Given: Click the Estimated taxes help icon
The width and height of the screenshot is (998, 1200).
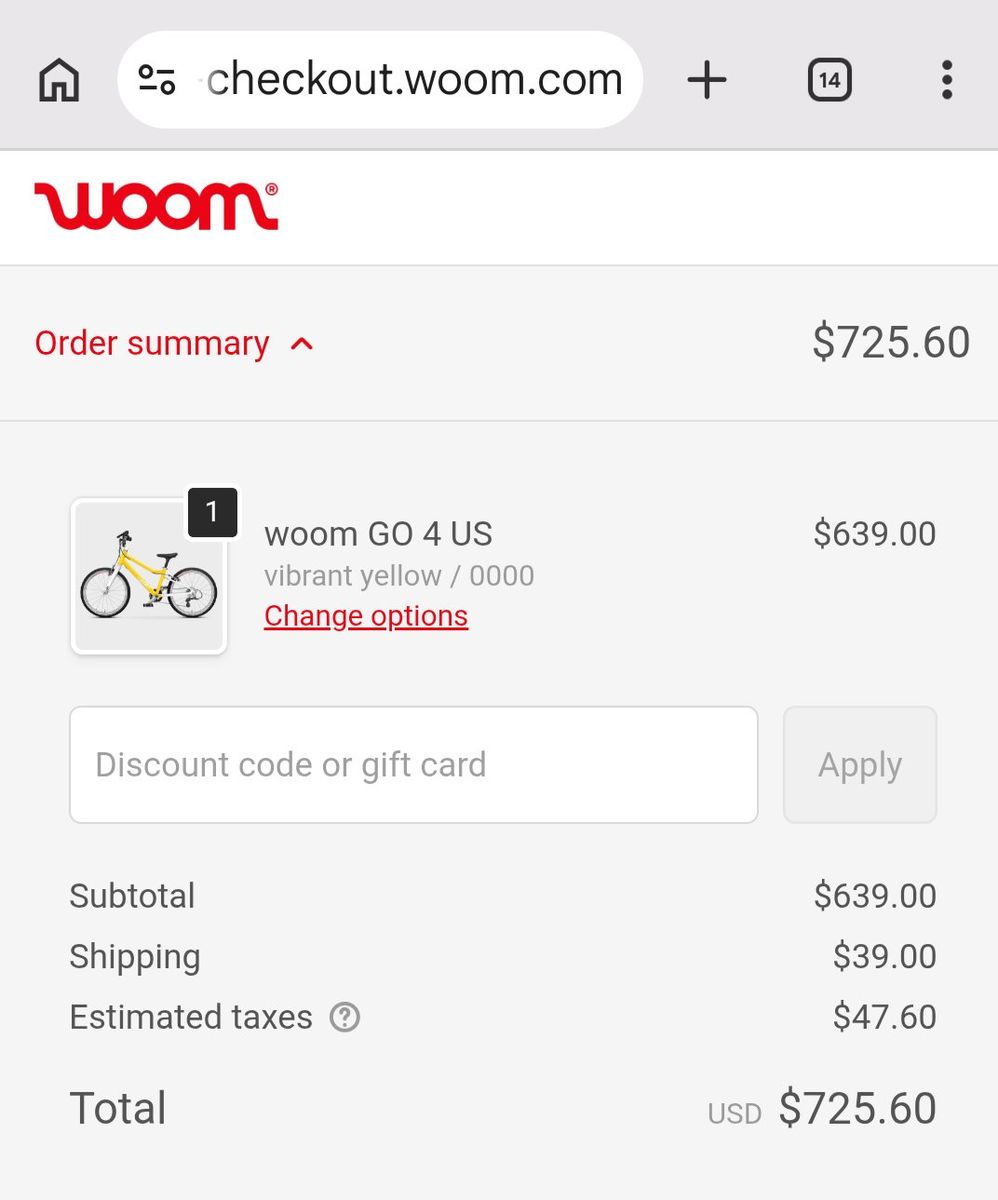Looking at the screenshot, I should (x=345, y=1018).
